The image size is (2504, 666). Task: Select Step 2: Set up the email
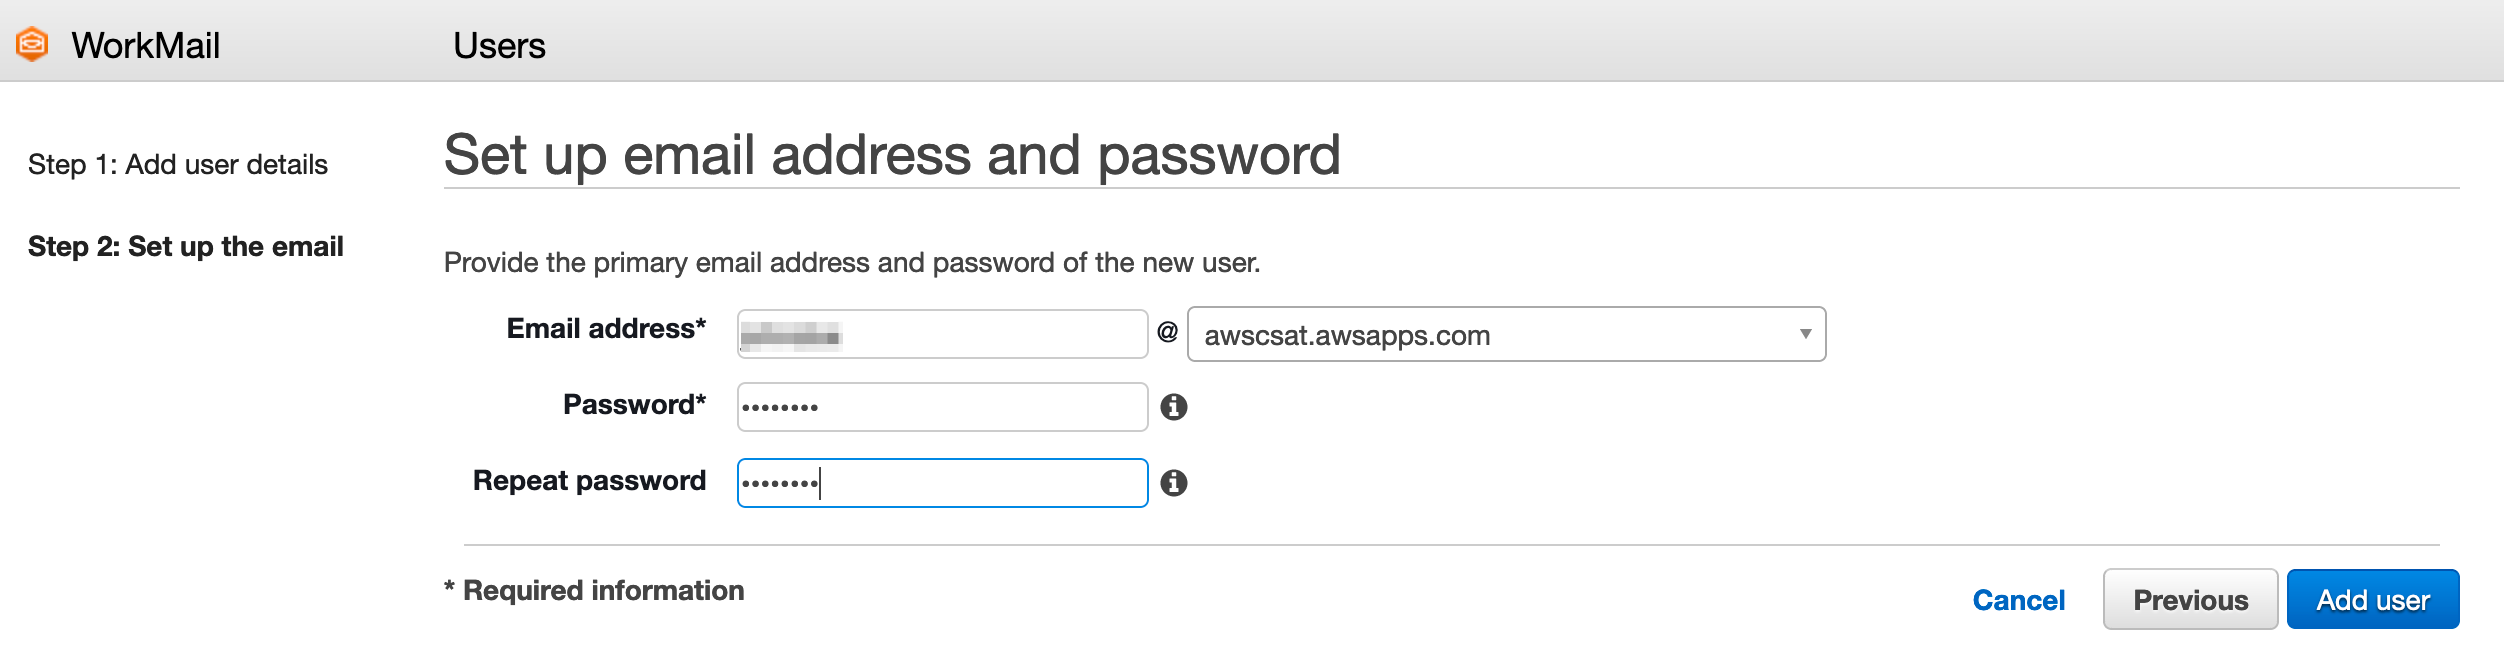click(185, 246)
